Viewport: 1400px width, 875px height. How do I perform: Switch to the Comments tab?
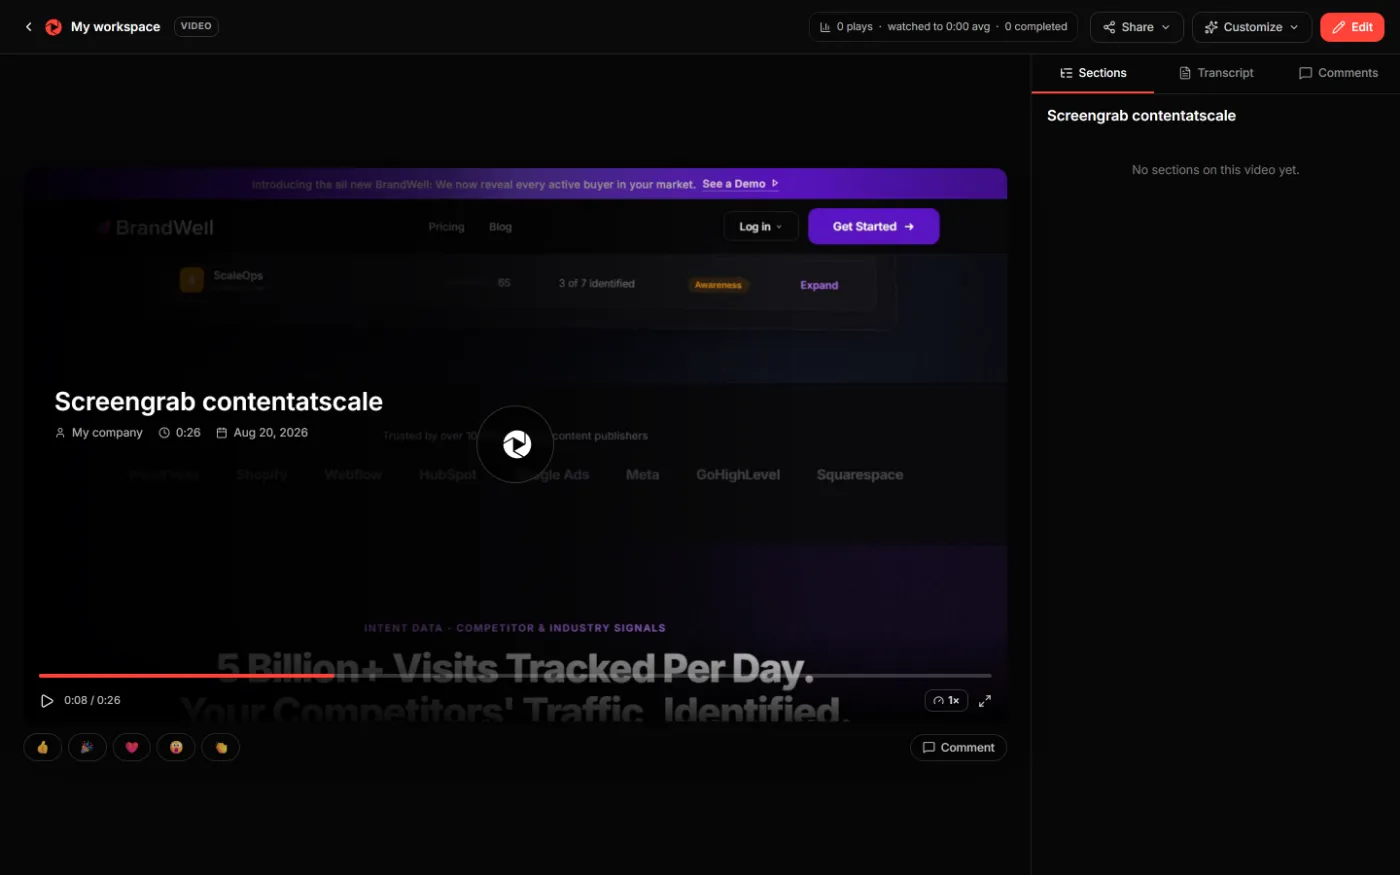point(1338,73)
